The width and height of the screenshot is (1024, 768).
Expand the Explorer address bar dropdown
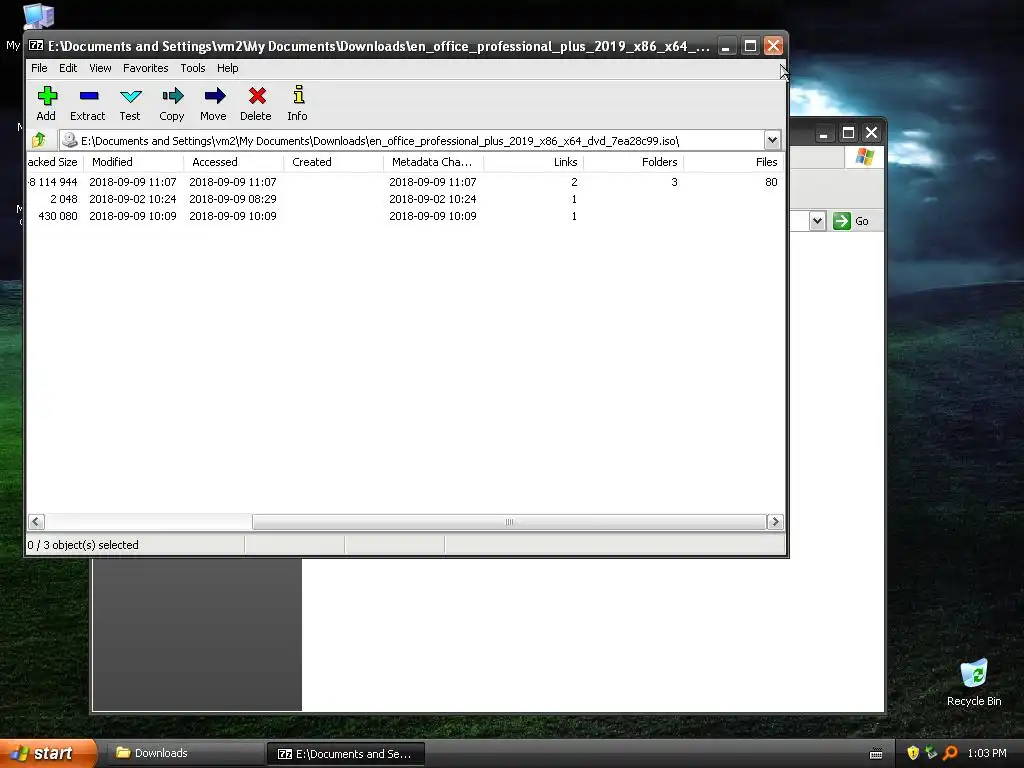[817, 221]
